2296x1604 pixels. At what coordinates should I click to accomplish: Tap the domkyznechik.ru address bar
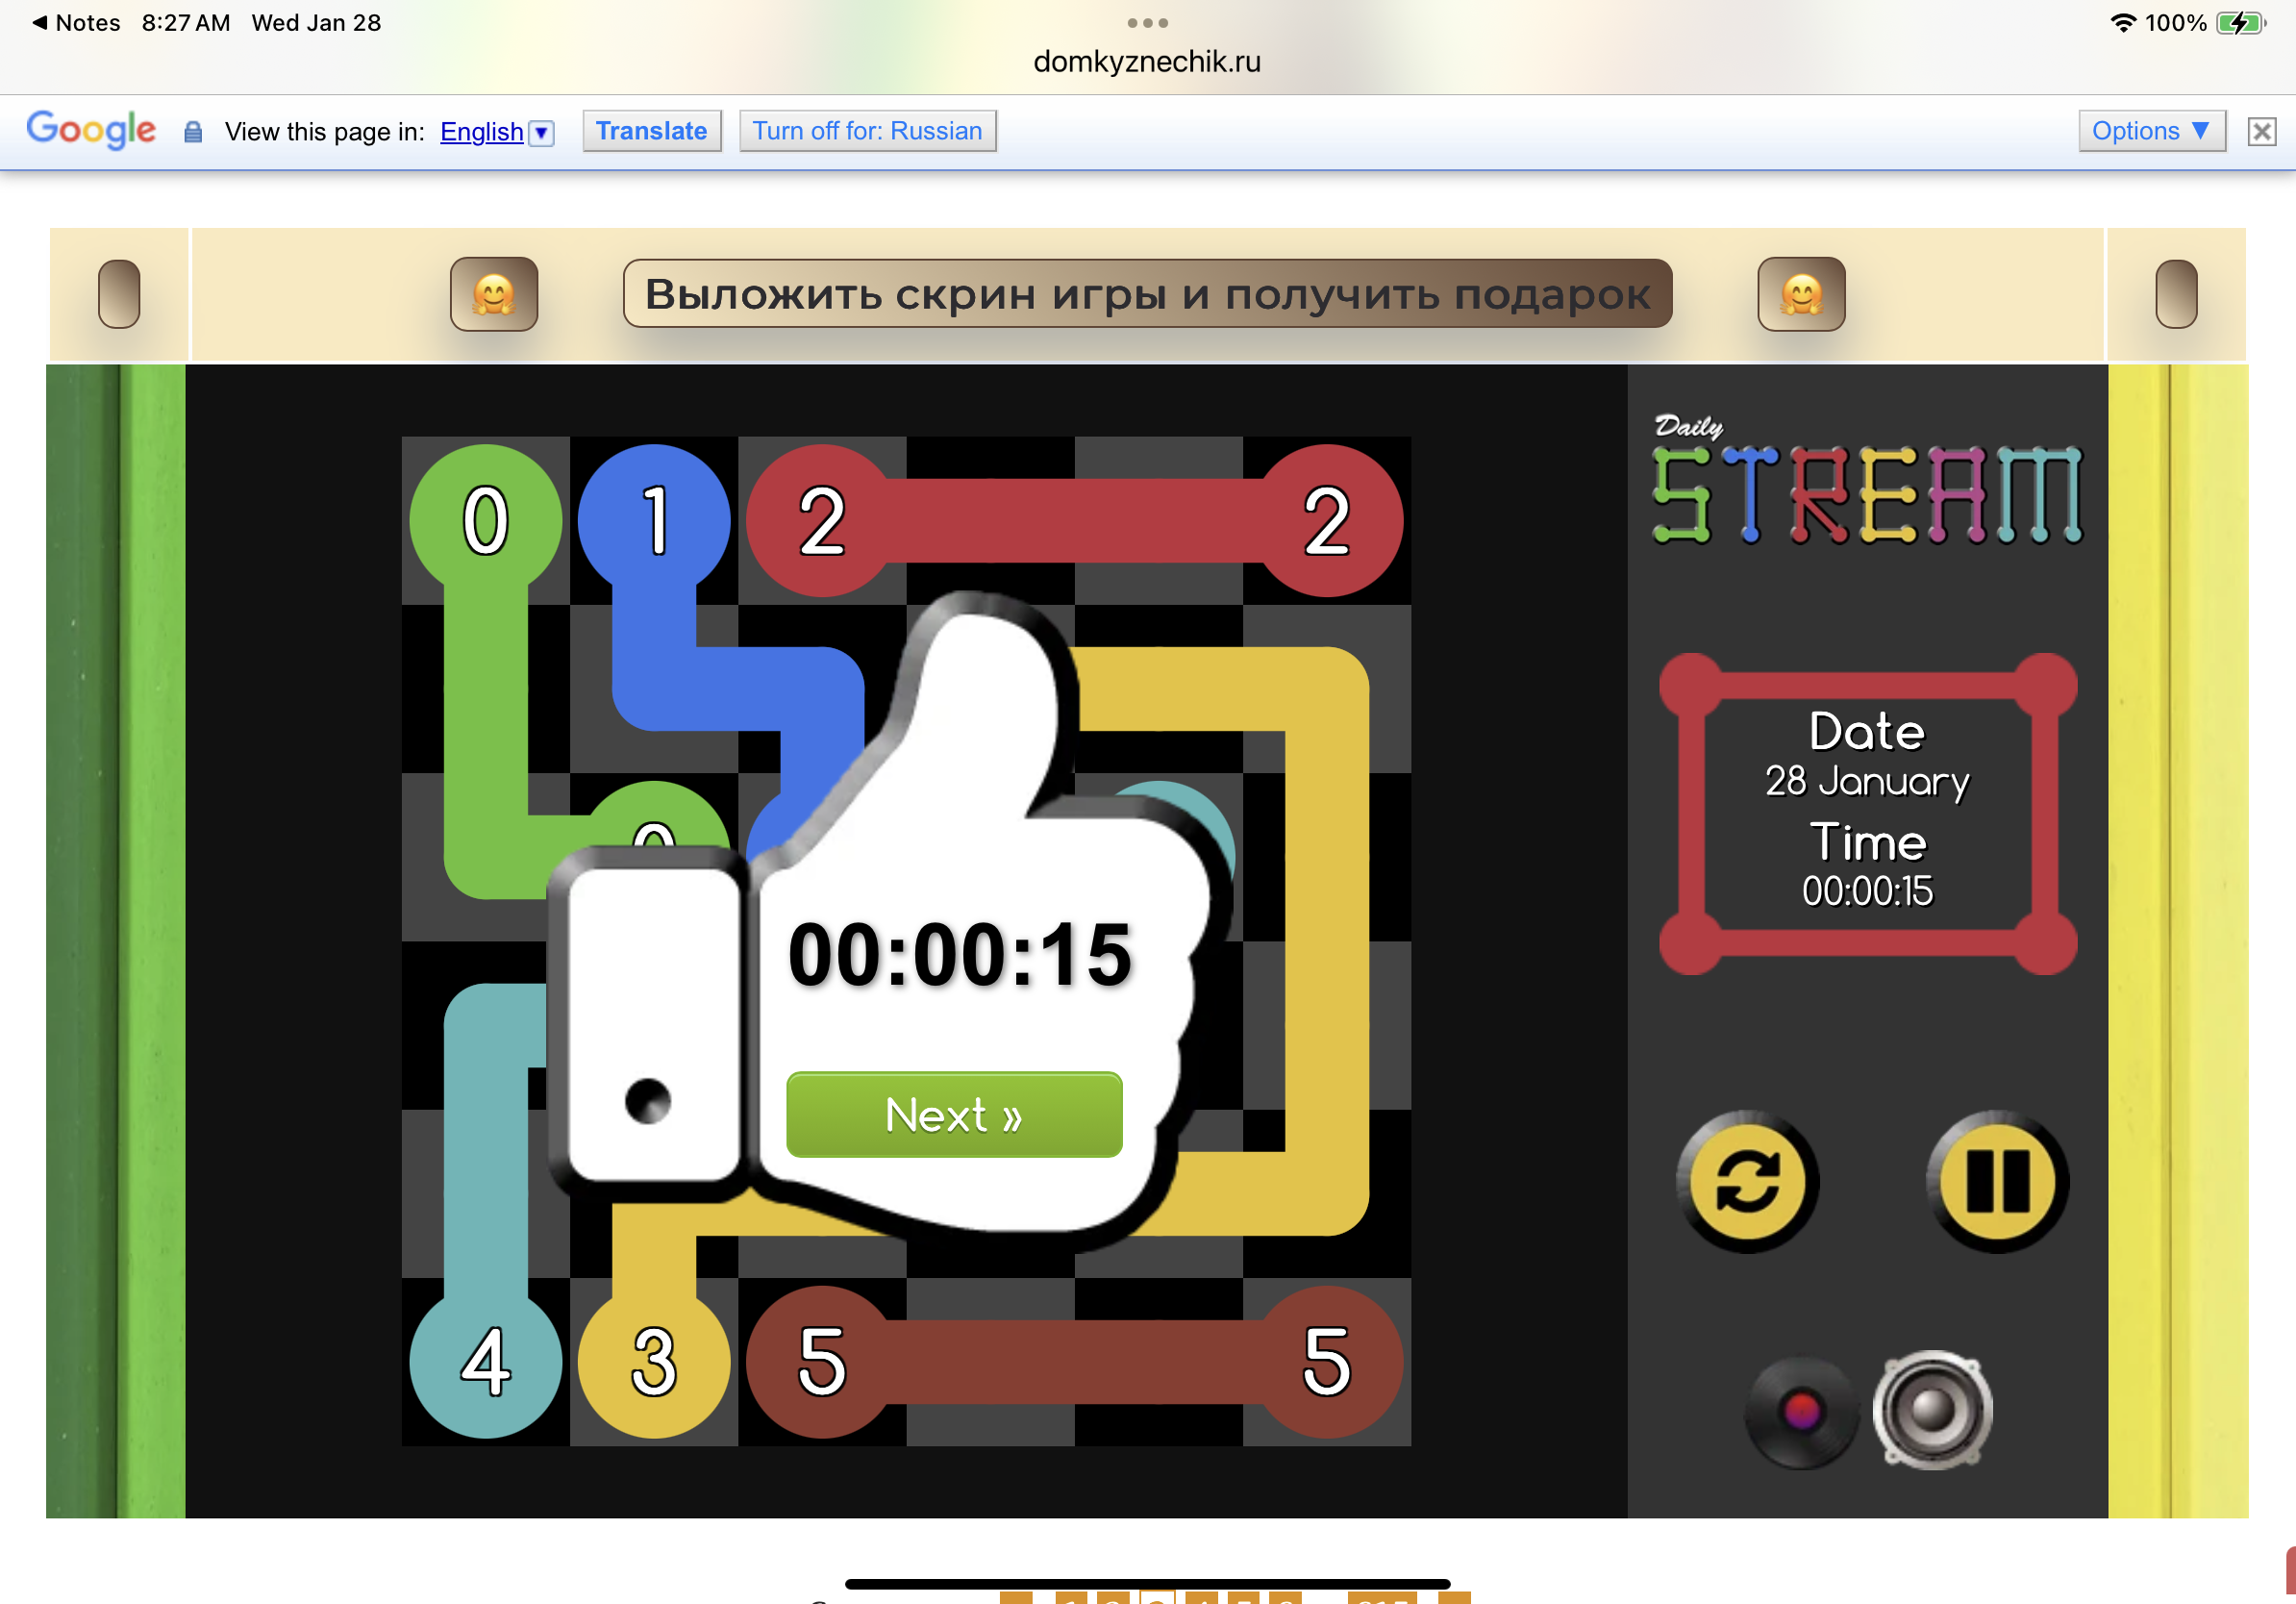point(1147,62)
